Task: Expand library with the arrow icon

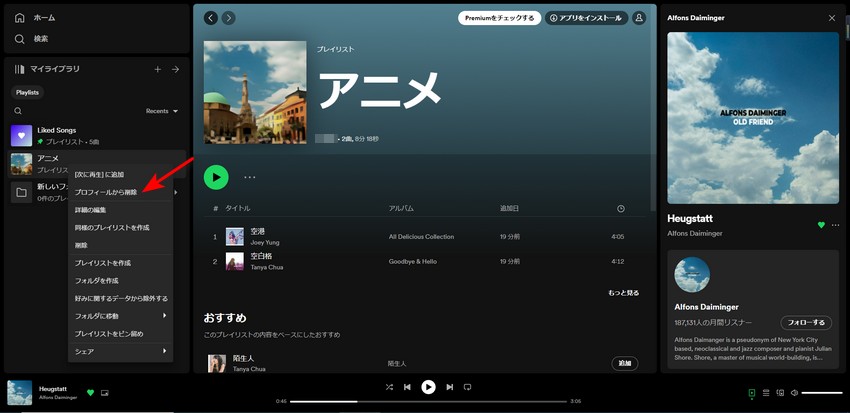Action: [x=176, y=69]
